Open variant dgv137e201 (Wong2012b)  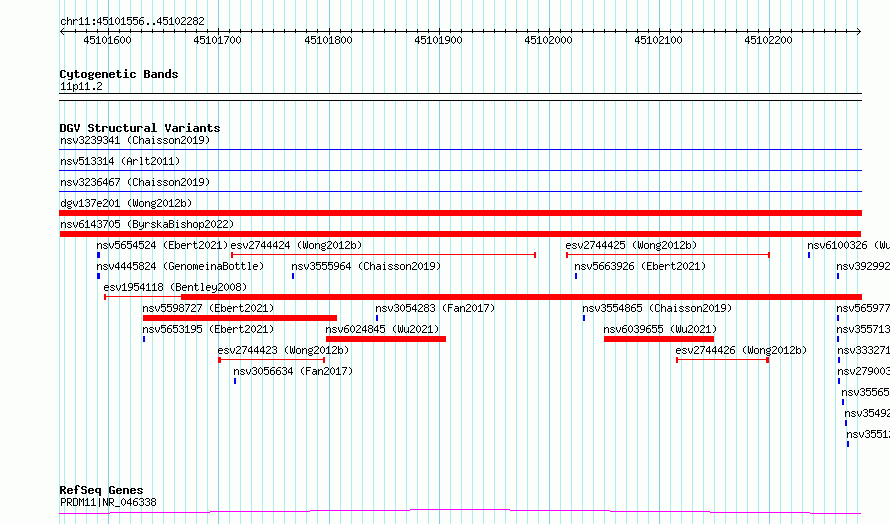click(x=126, y=203)
